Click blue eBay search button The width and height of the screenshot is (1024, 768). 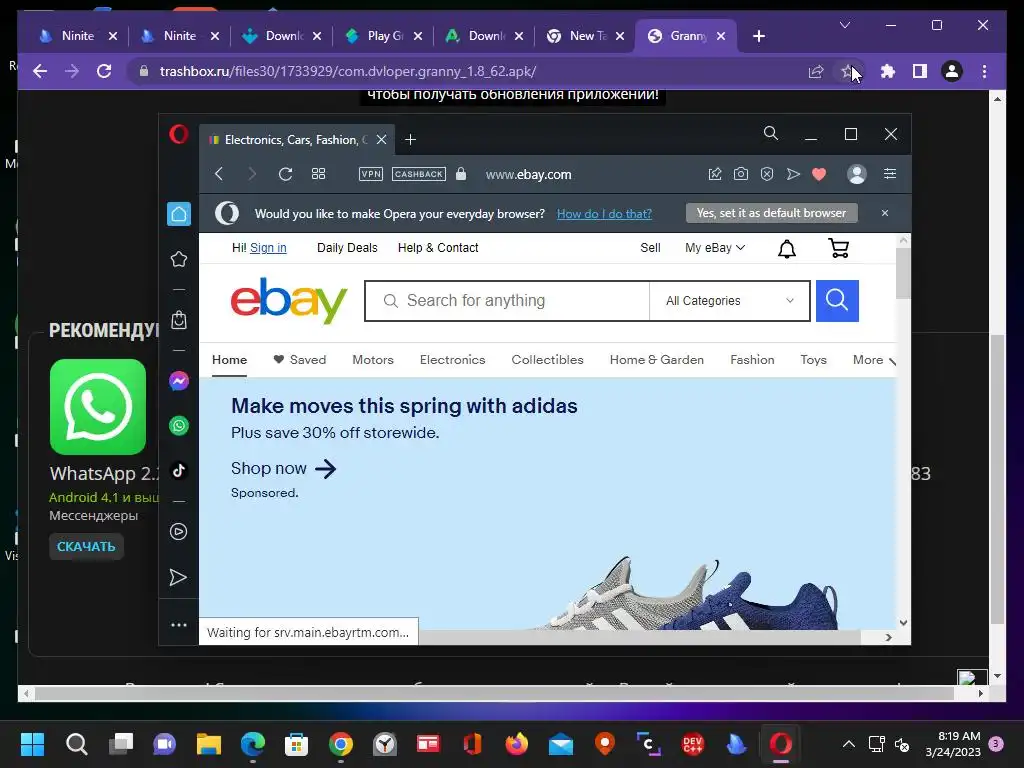837,300
